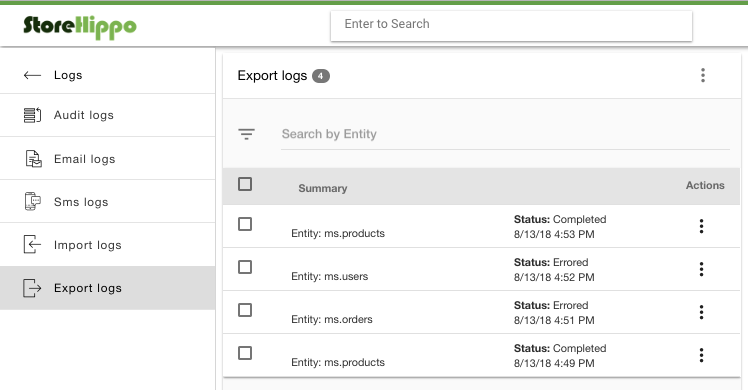This screenshot has height=390, width=748.
Task: Check the ms.products 4:53 PM row checkbox
Action: coord(245,224)
